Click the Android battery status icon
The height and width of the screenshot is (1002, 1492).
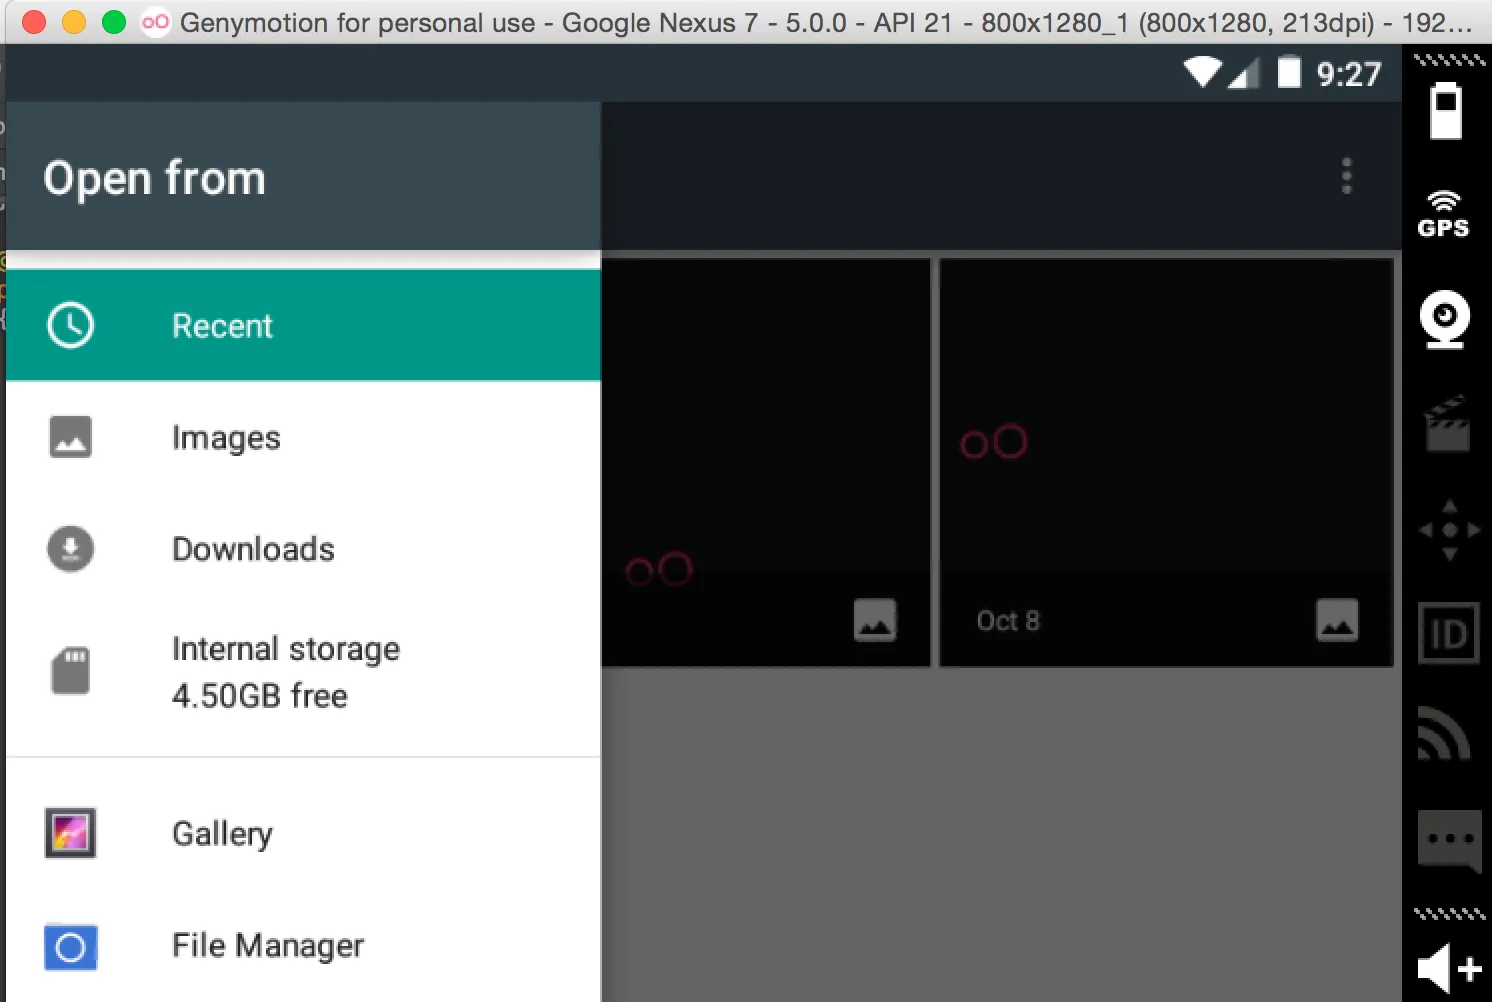click(1290, 72)
